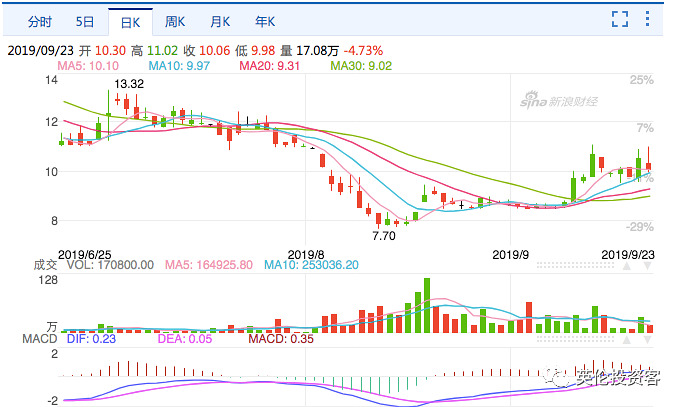682x407 pixels.
Task: Click the fullscreen expand icon
Action: [x=620, y=19]
